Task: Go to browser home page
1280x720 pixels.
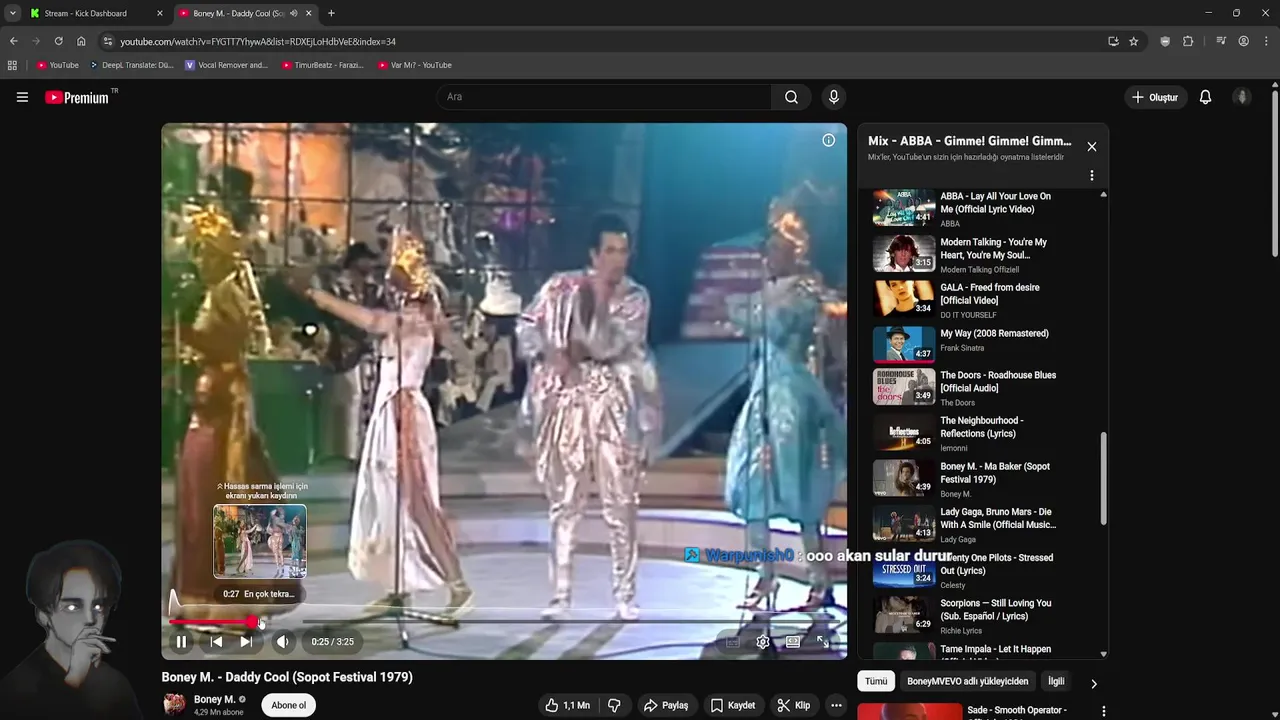Action: pos(81,41)
